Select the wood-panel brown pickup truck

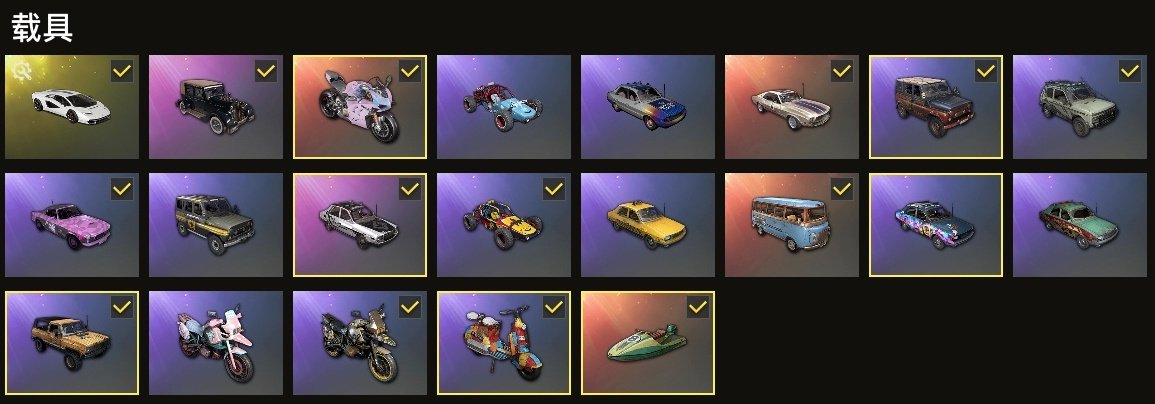(71, 343)
